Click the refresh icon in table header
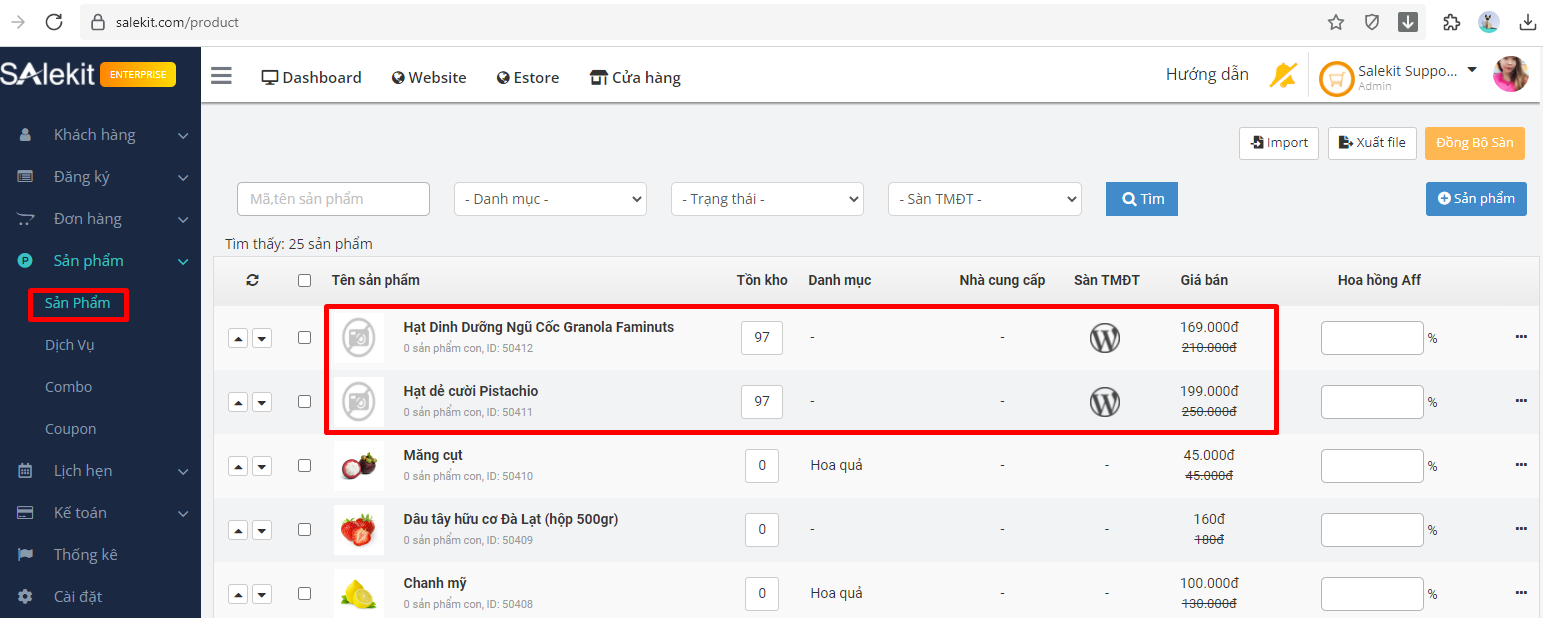 pos(252,281)
